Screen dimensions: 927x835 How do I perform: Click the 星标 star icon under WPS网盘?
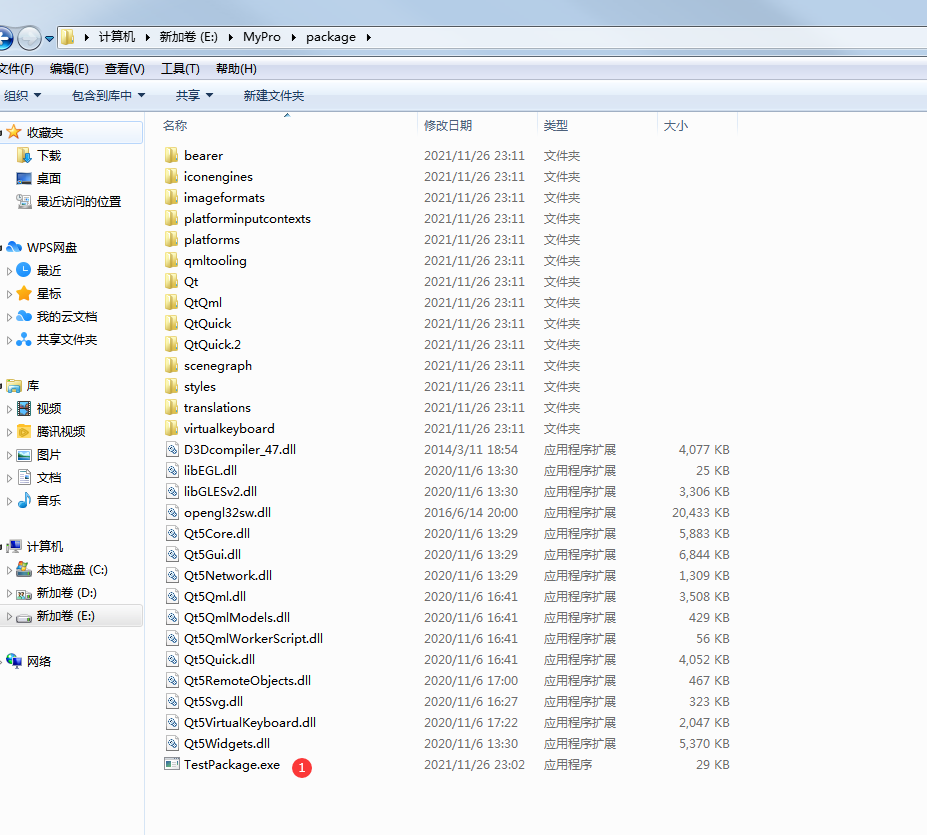tap(24, 293)
